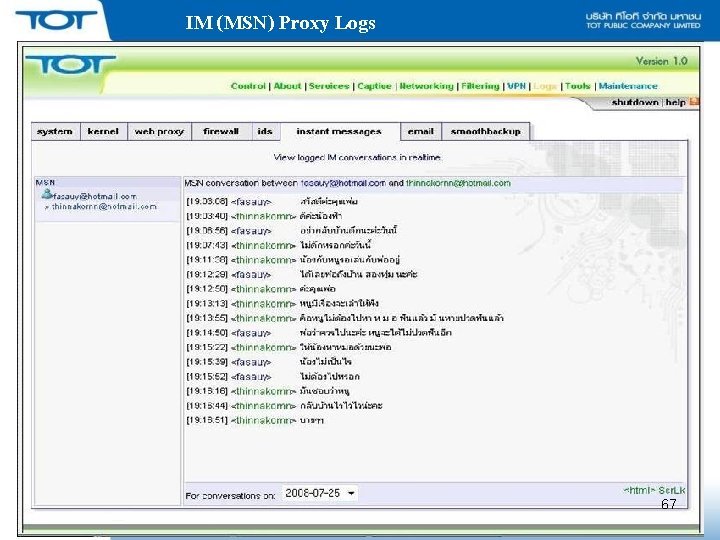Click the 'For conversations on:' label
720x540 pixels.
click(x=230, y=496)
